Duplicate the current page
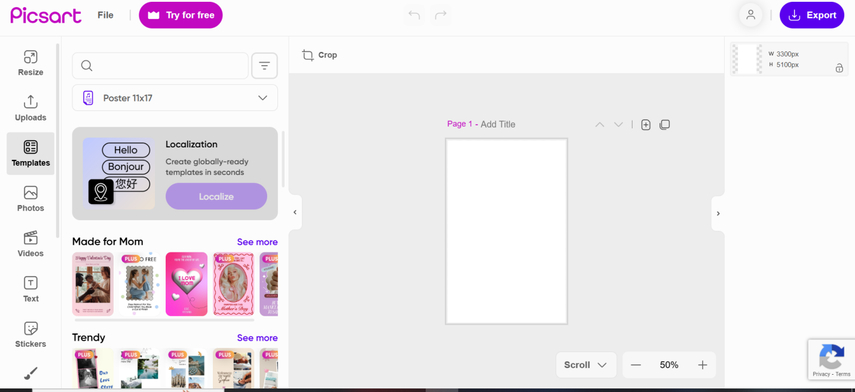Screen dimensions: 855x392 click(664, 125)
